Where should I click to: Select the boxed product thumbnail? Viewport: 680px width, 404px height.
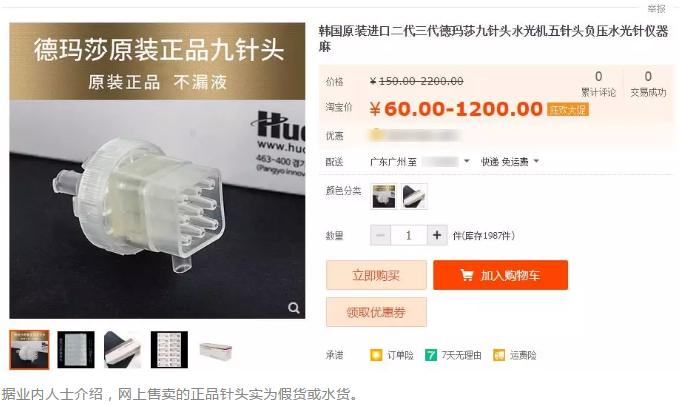point(216,349)
